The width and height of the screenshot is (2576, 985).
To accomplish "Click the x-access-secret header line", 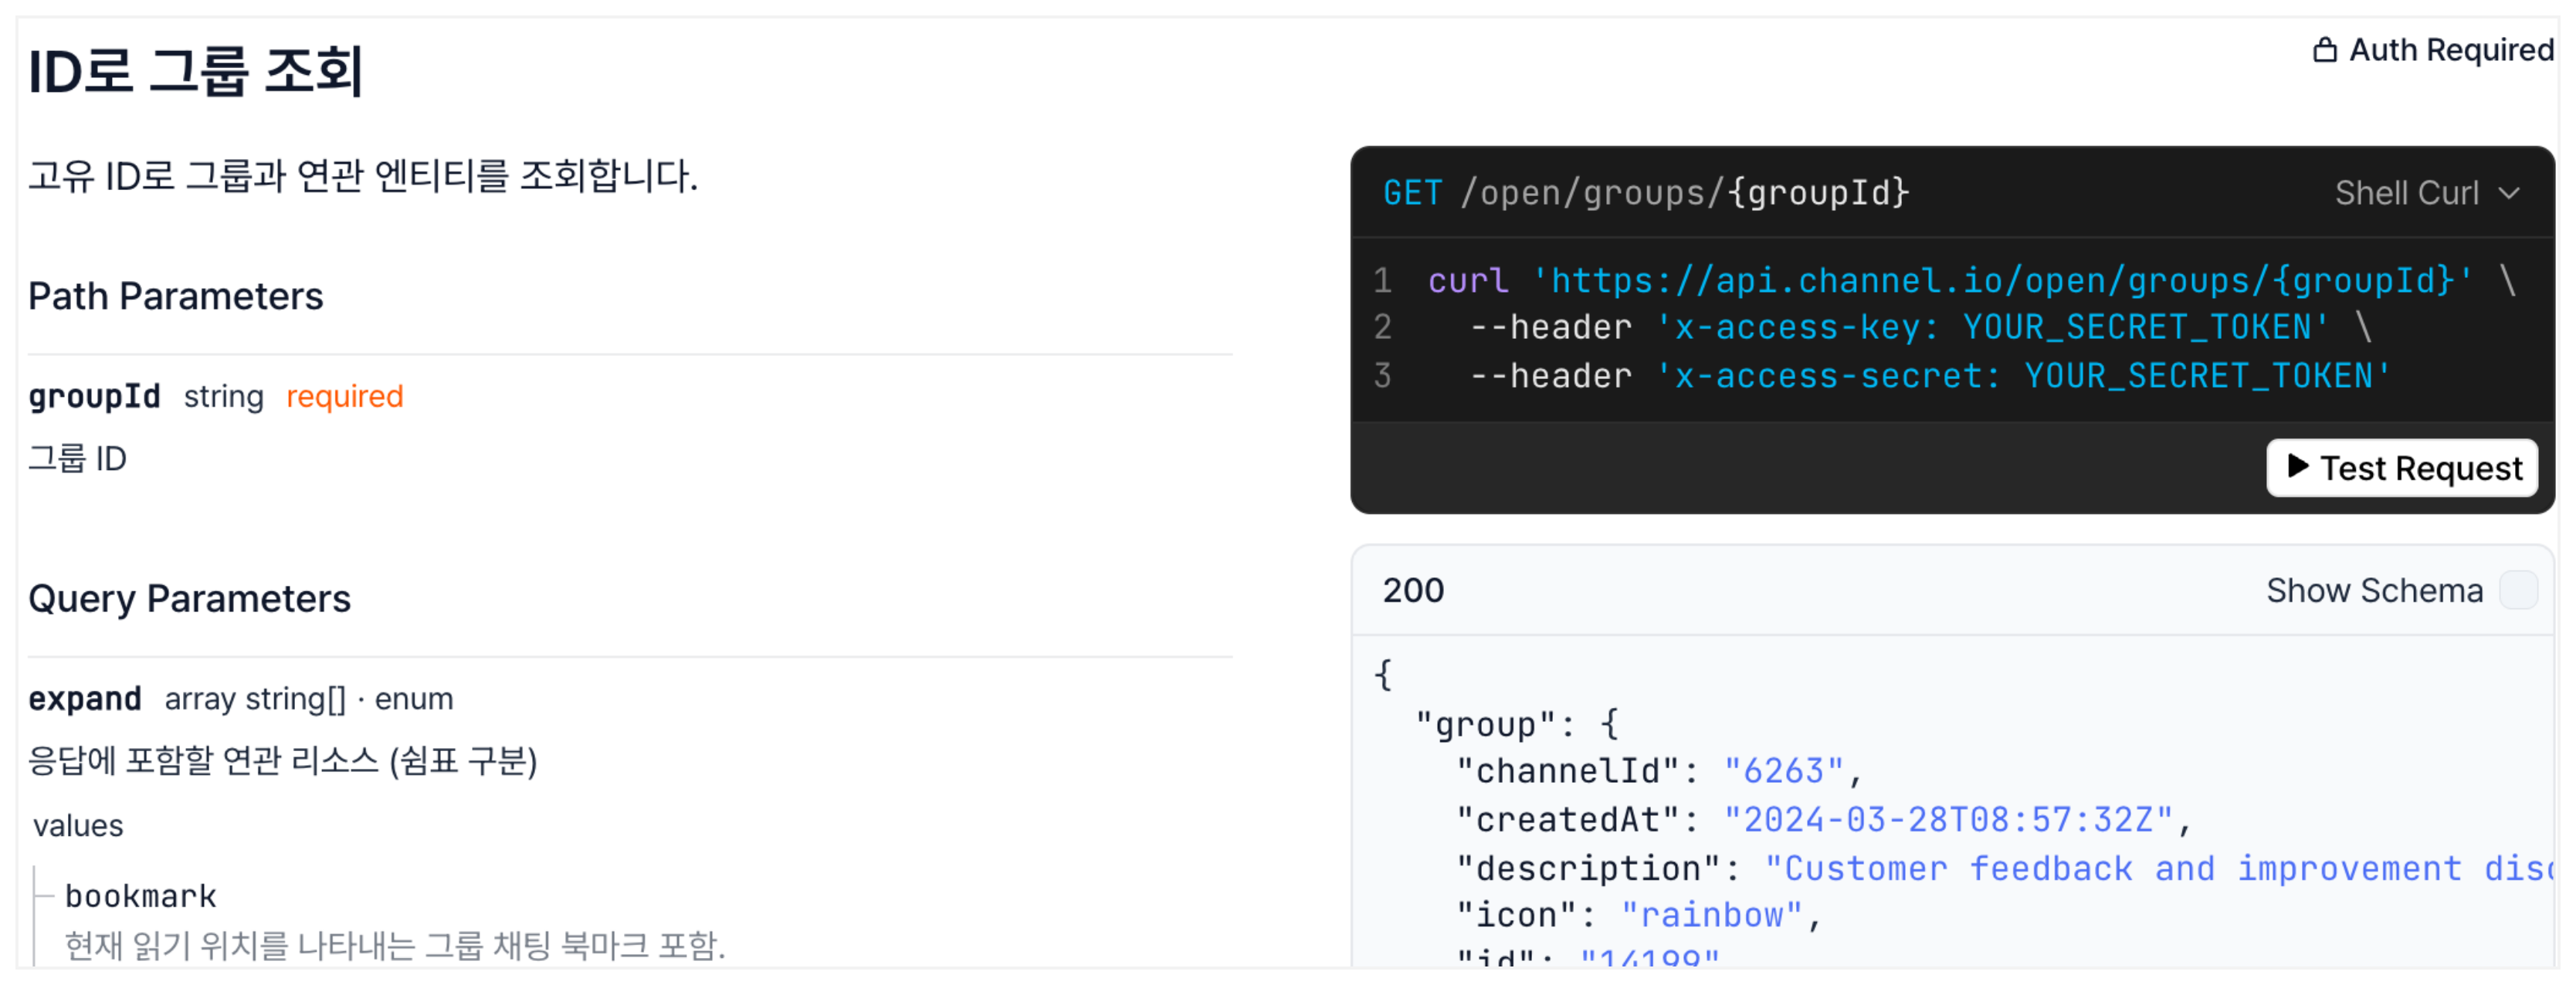I will [x=1929, y=376].
